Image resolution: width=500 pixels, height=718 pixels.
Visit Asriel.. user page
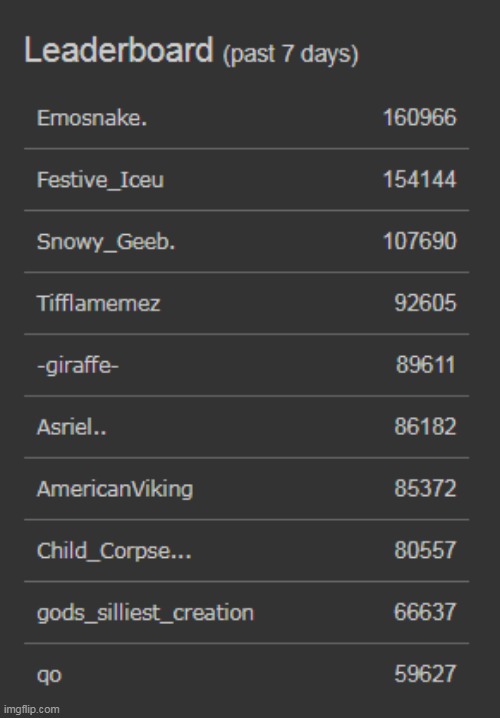pos(71,427)
